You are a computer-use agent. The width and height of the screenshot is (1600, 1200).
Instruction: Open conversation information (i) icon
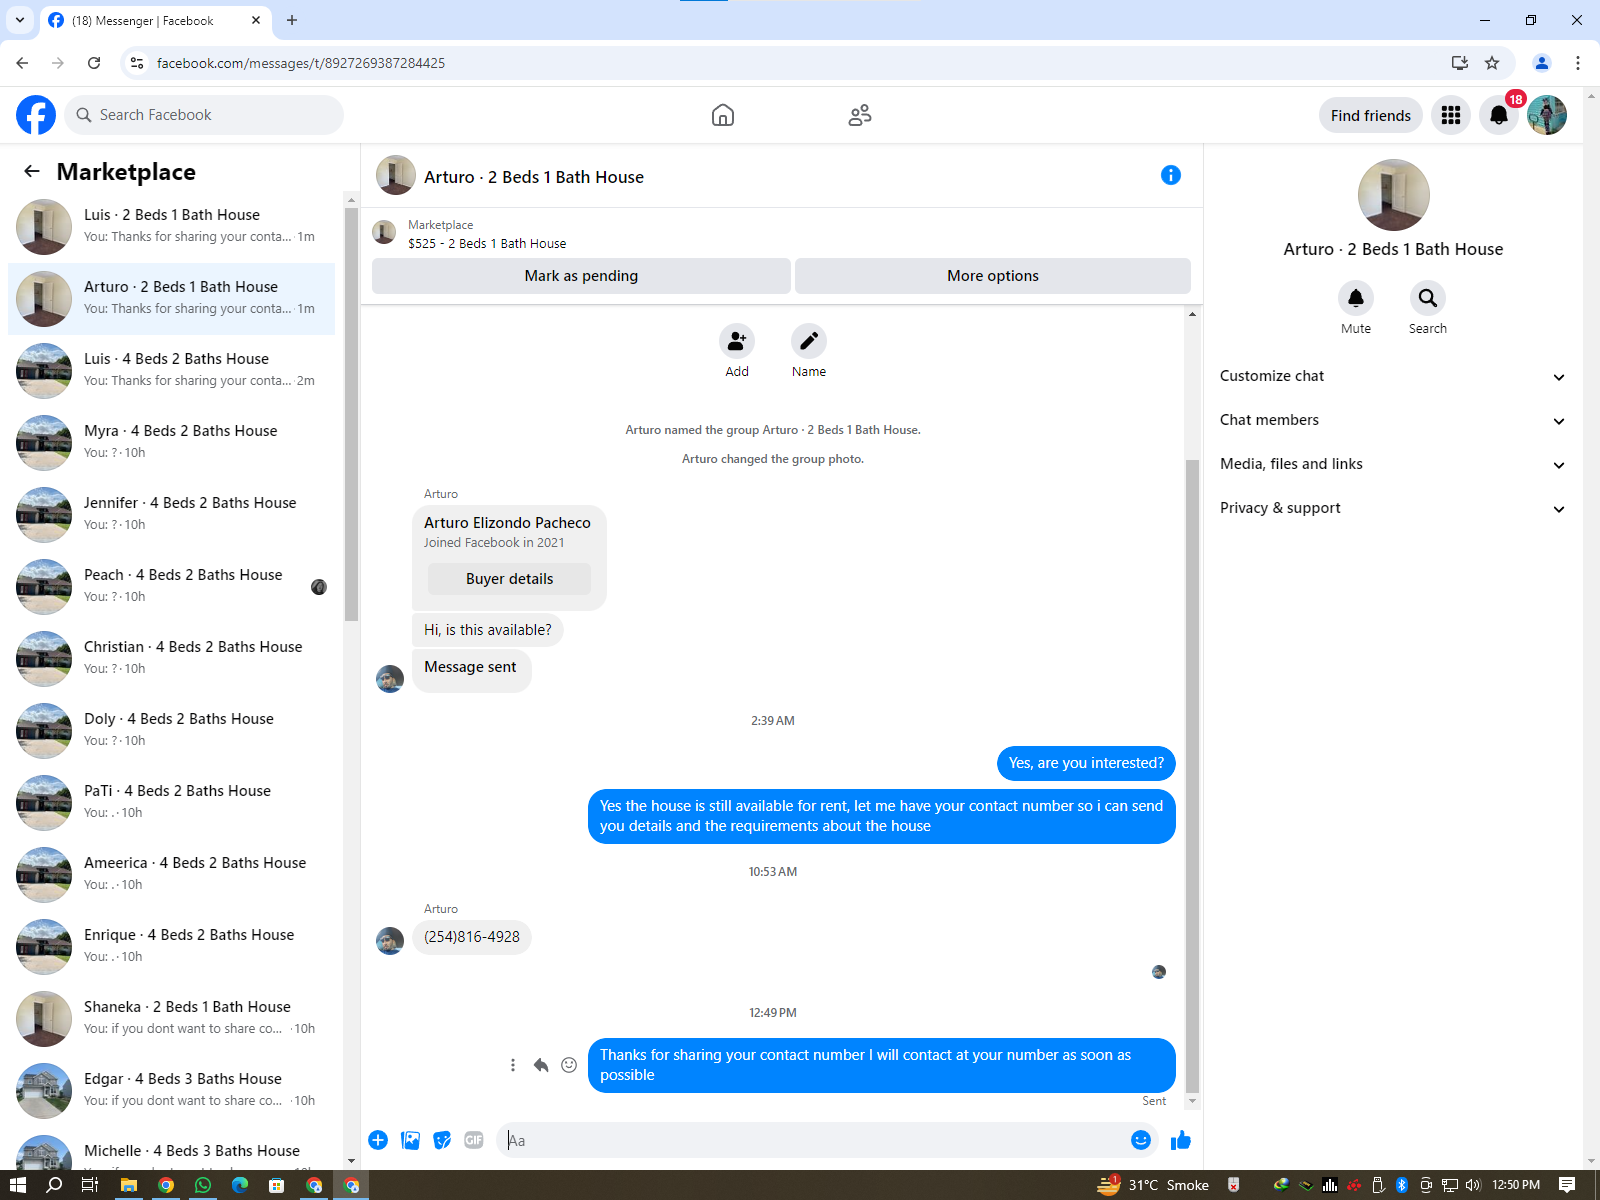[x=1171, y=175]
